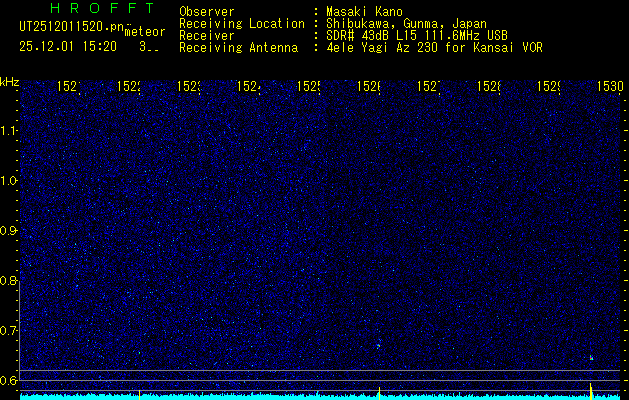Click Shibukawa, Gunma, Japan text
Viewport: 629px width, 400px height.
406,24
